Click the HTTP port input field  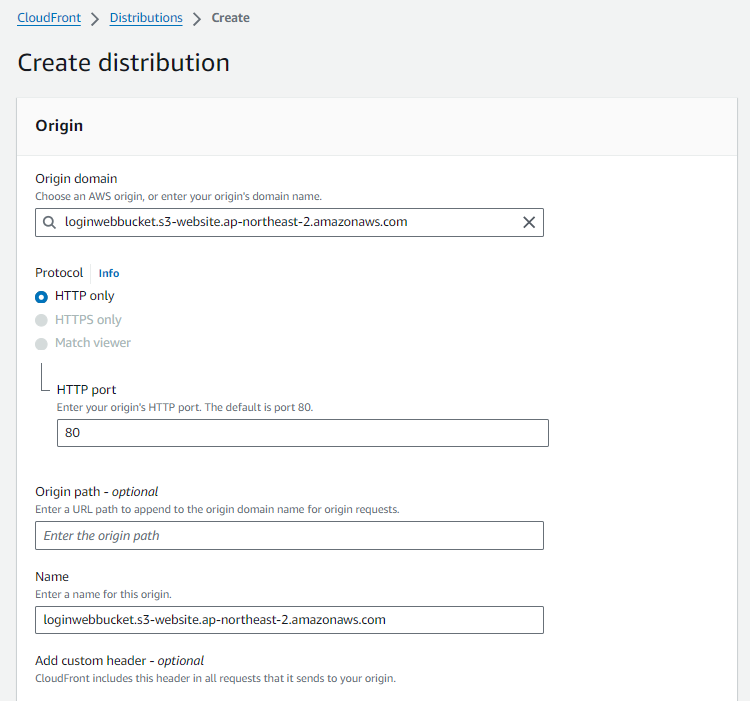(x=302, y=433)
